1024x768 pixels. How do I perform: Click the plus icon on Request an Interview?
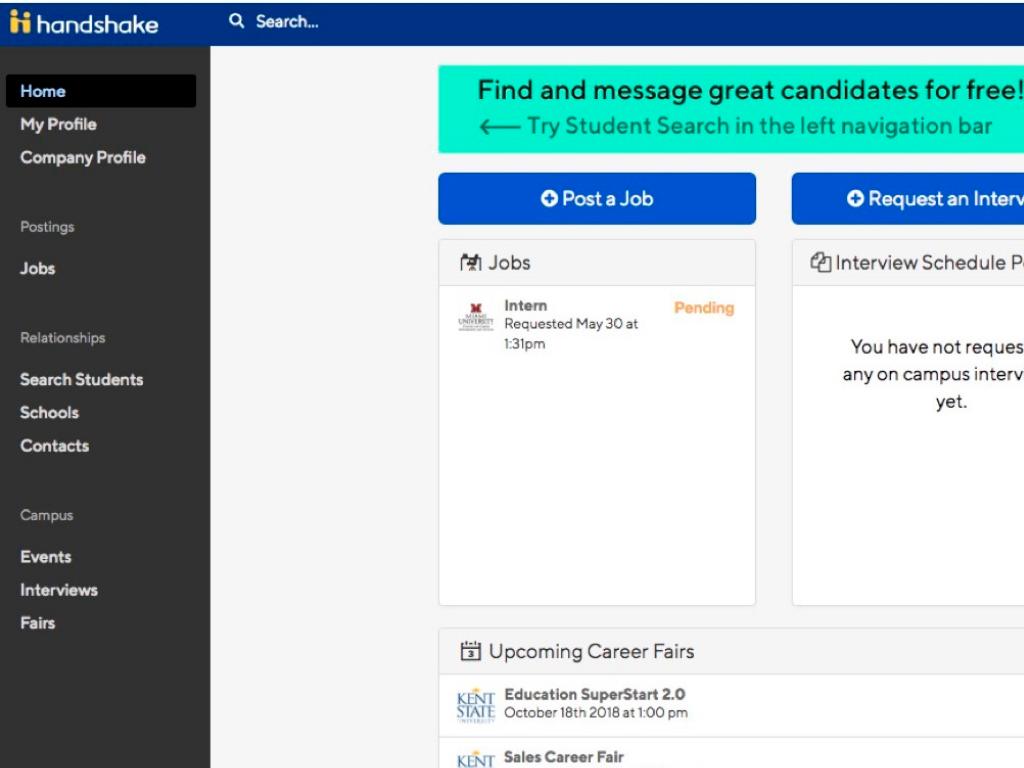pyautogui.click(x=855, y=199)
